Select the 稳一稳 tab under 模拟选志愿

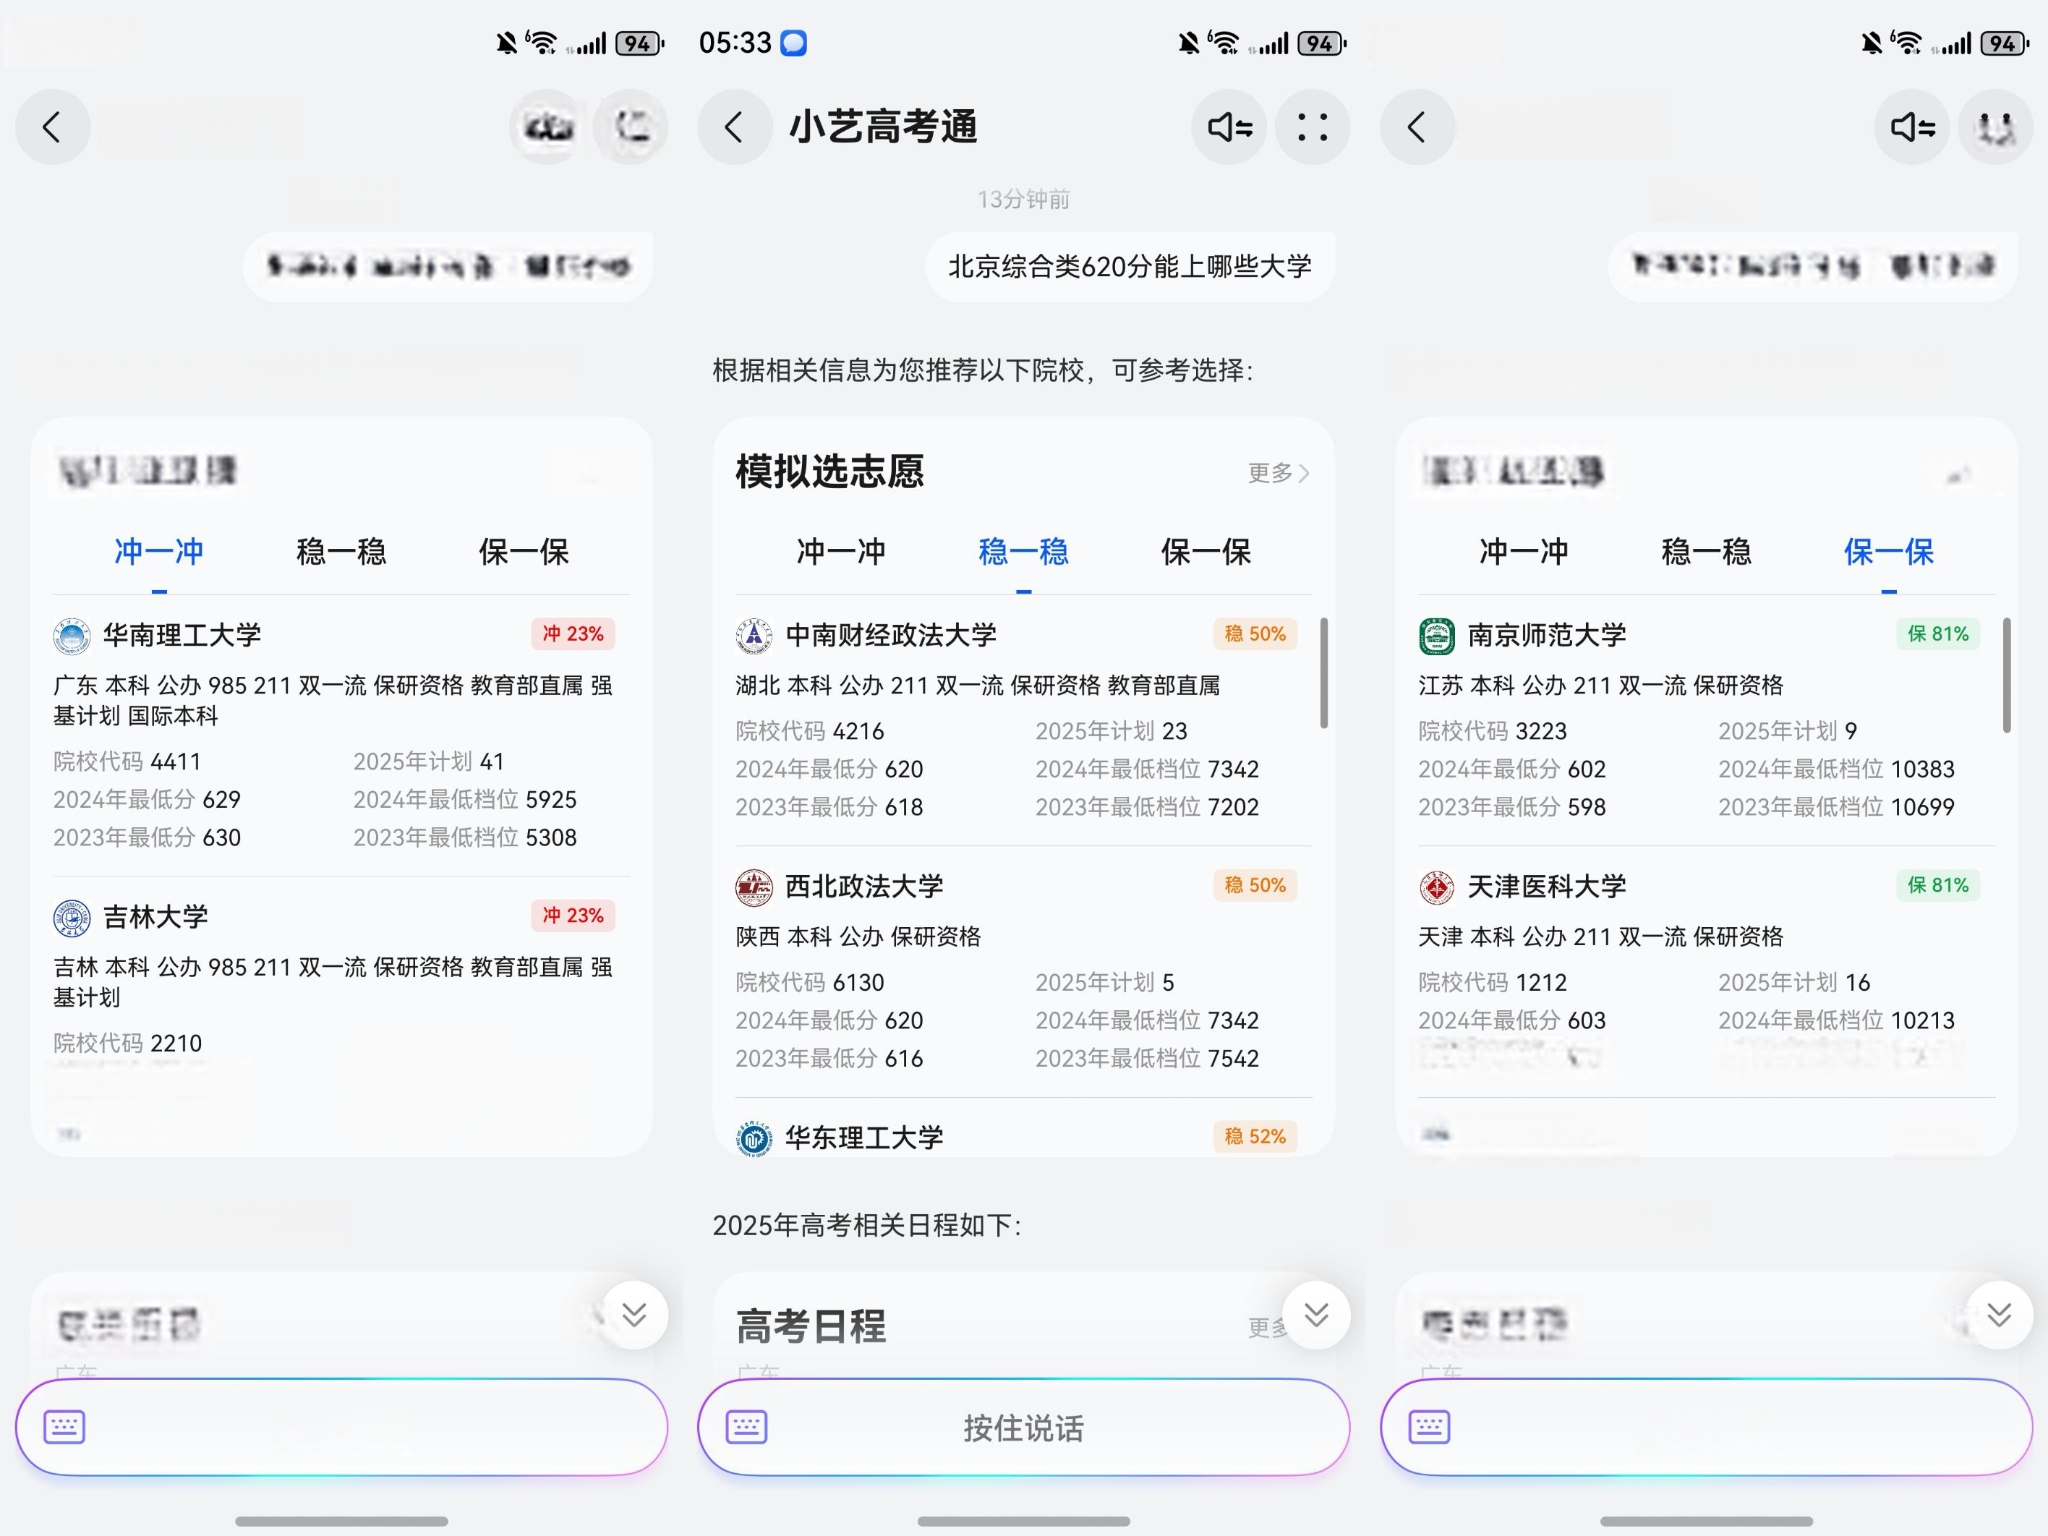(x=1023, y=552)
